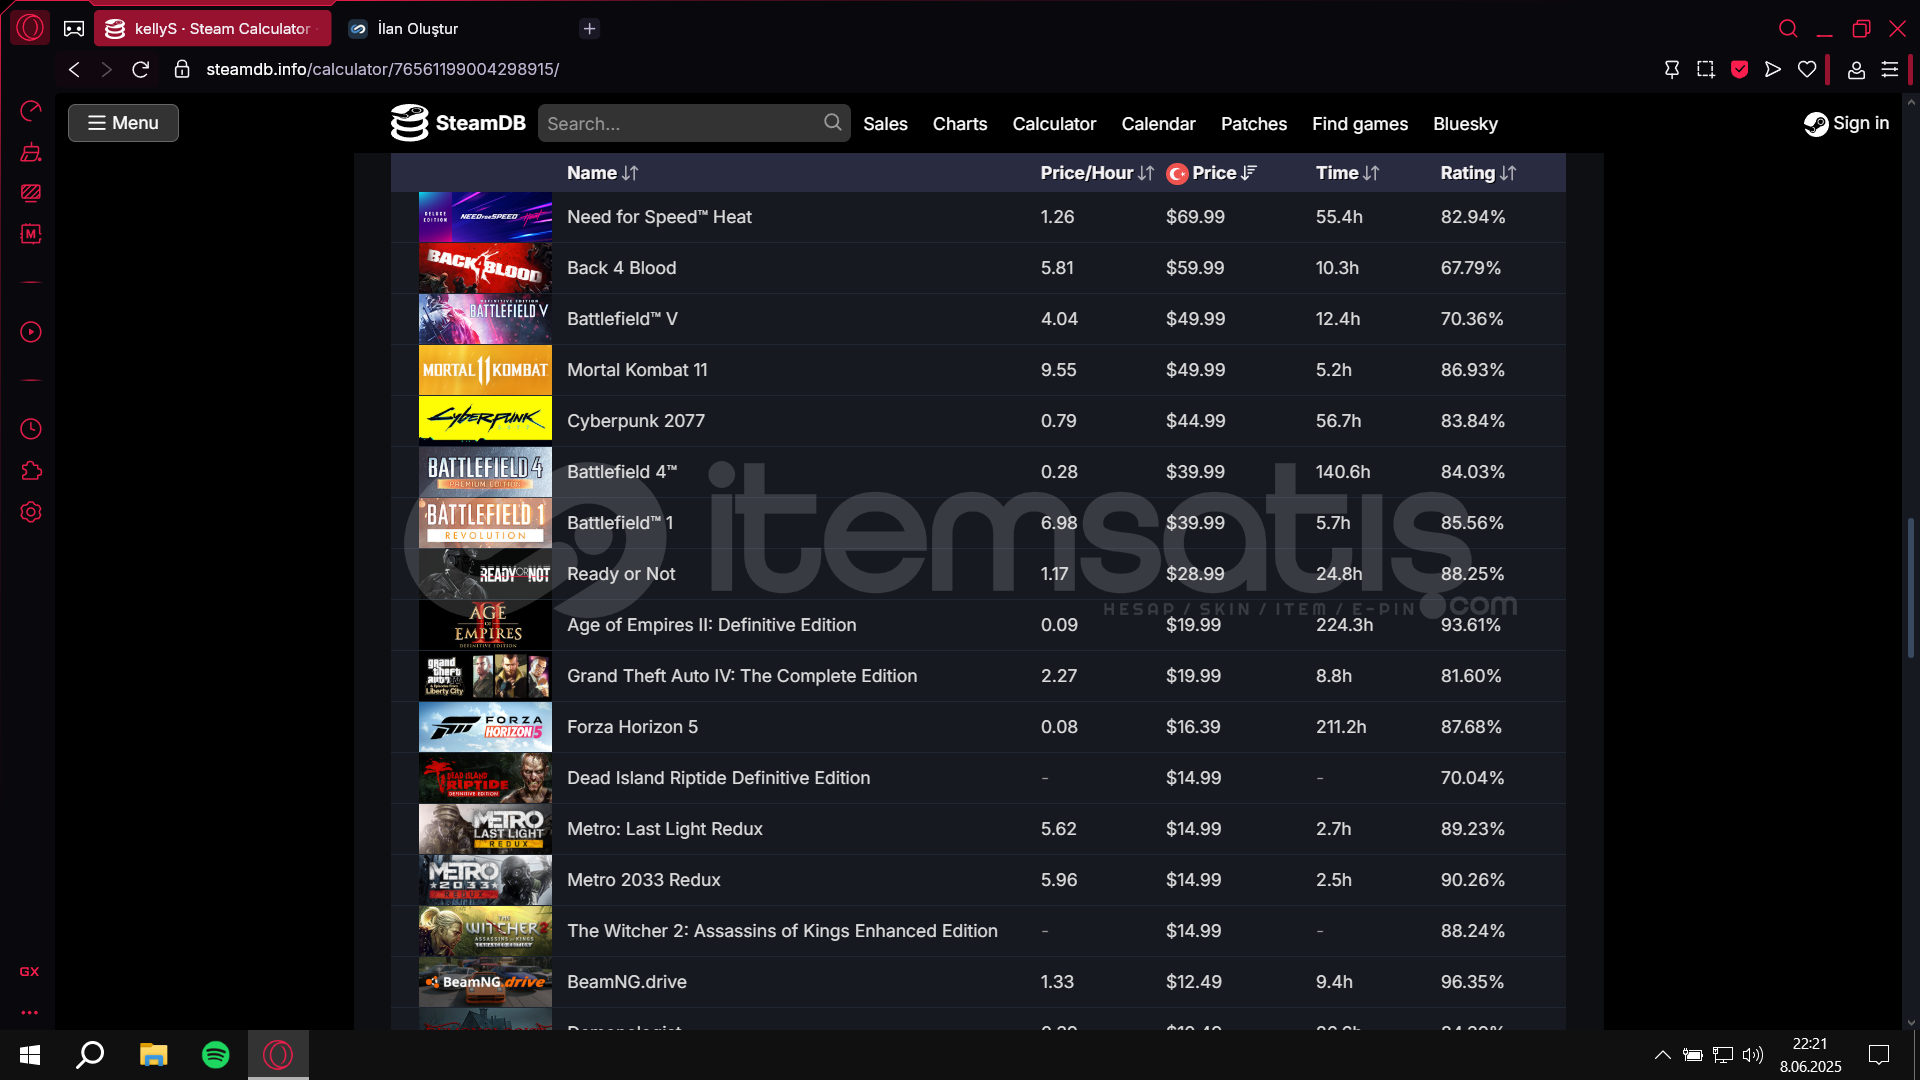The width and height of the screenshot is (1920, 1080).
Task: Open the Calendar page
Action: point(1158,124)
